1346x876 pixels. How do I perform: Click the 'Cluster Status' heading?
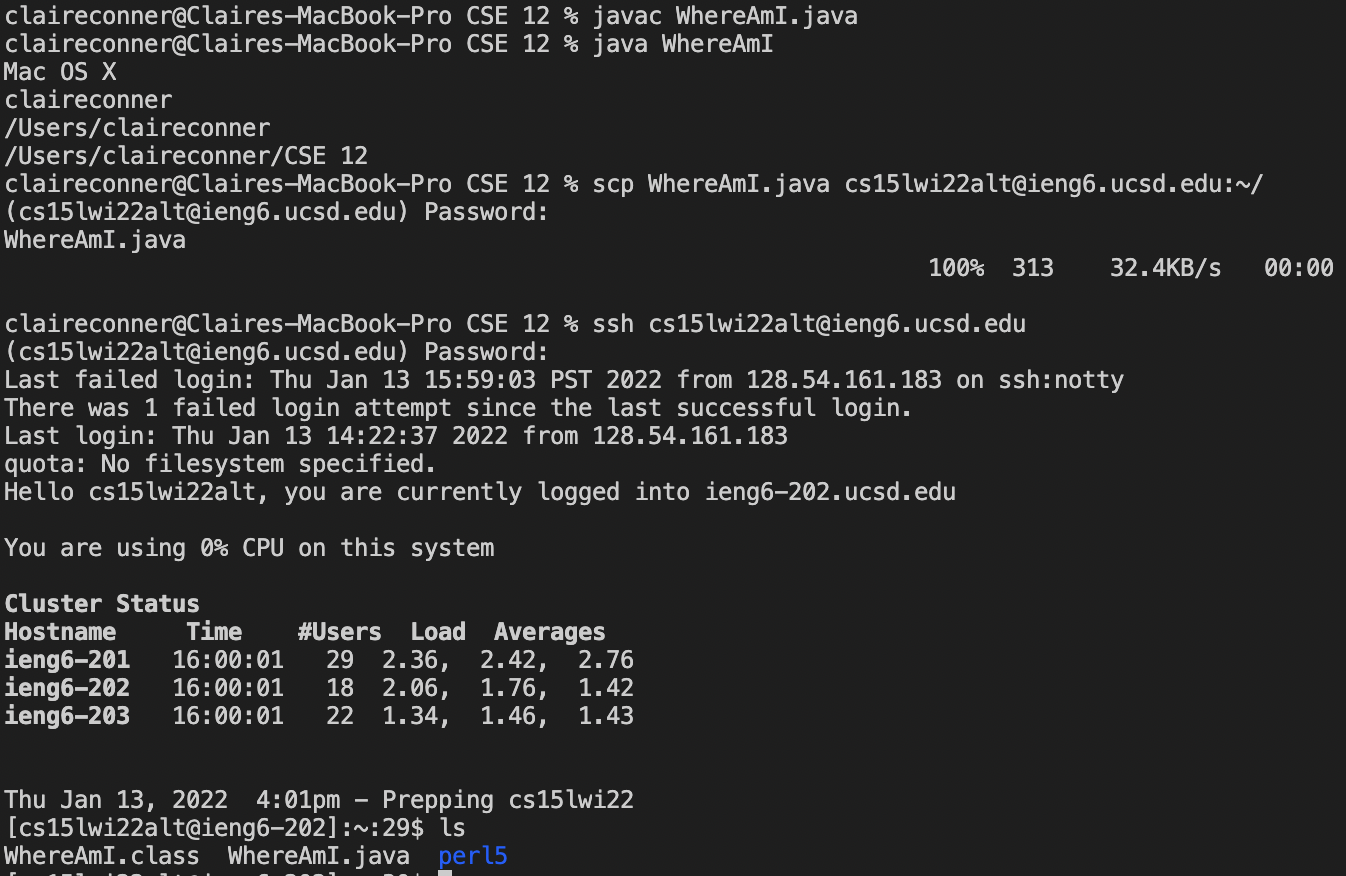coord(102,604)
